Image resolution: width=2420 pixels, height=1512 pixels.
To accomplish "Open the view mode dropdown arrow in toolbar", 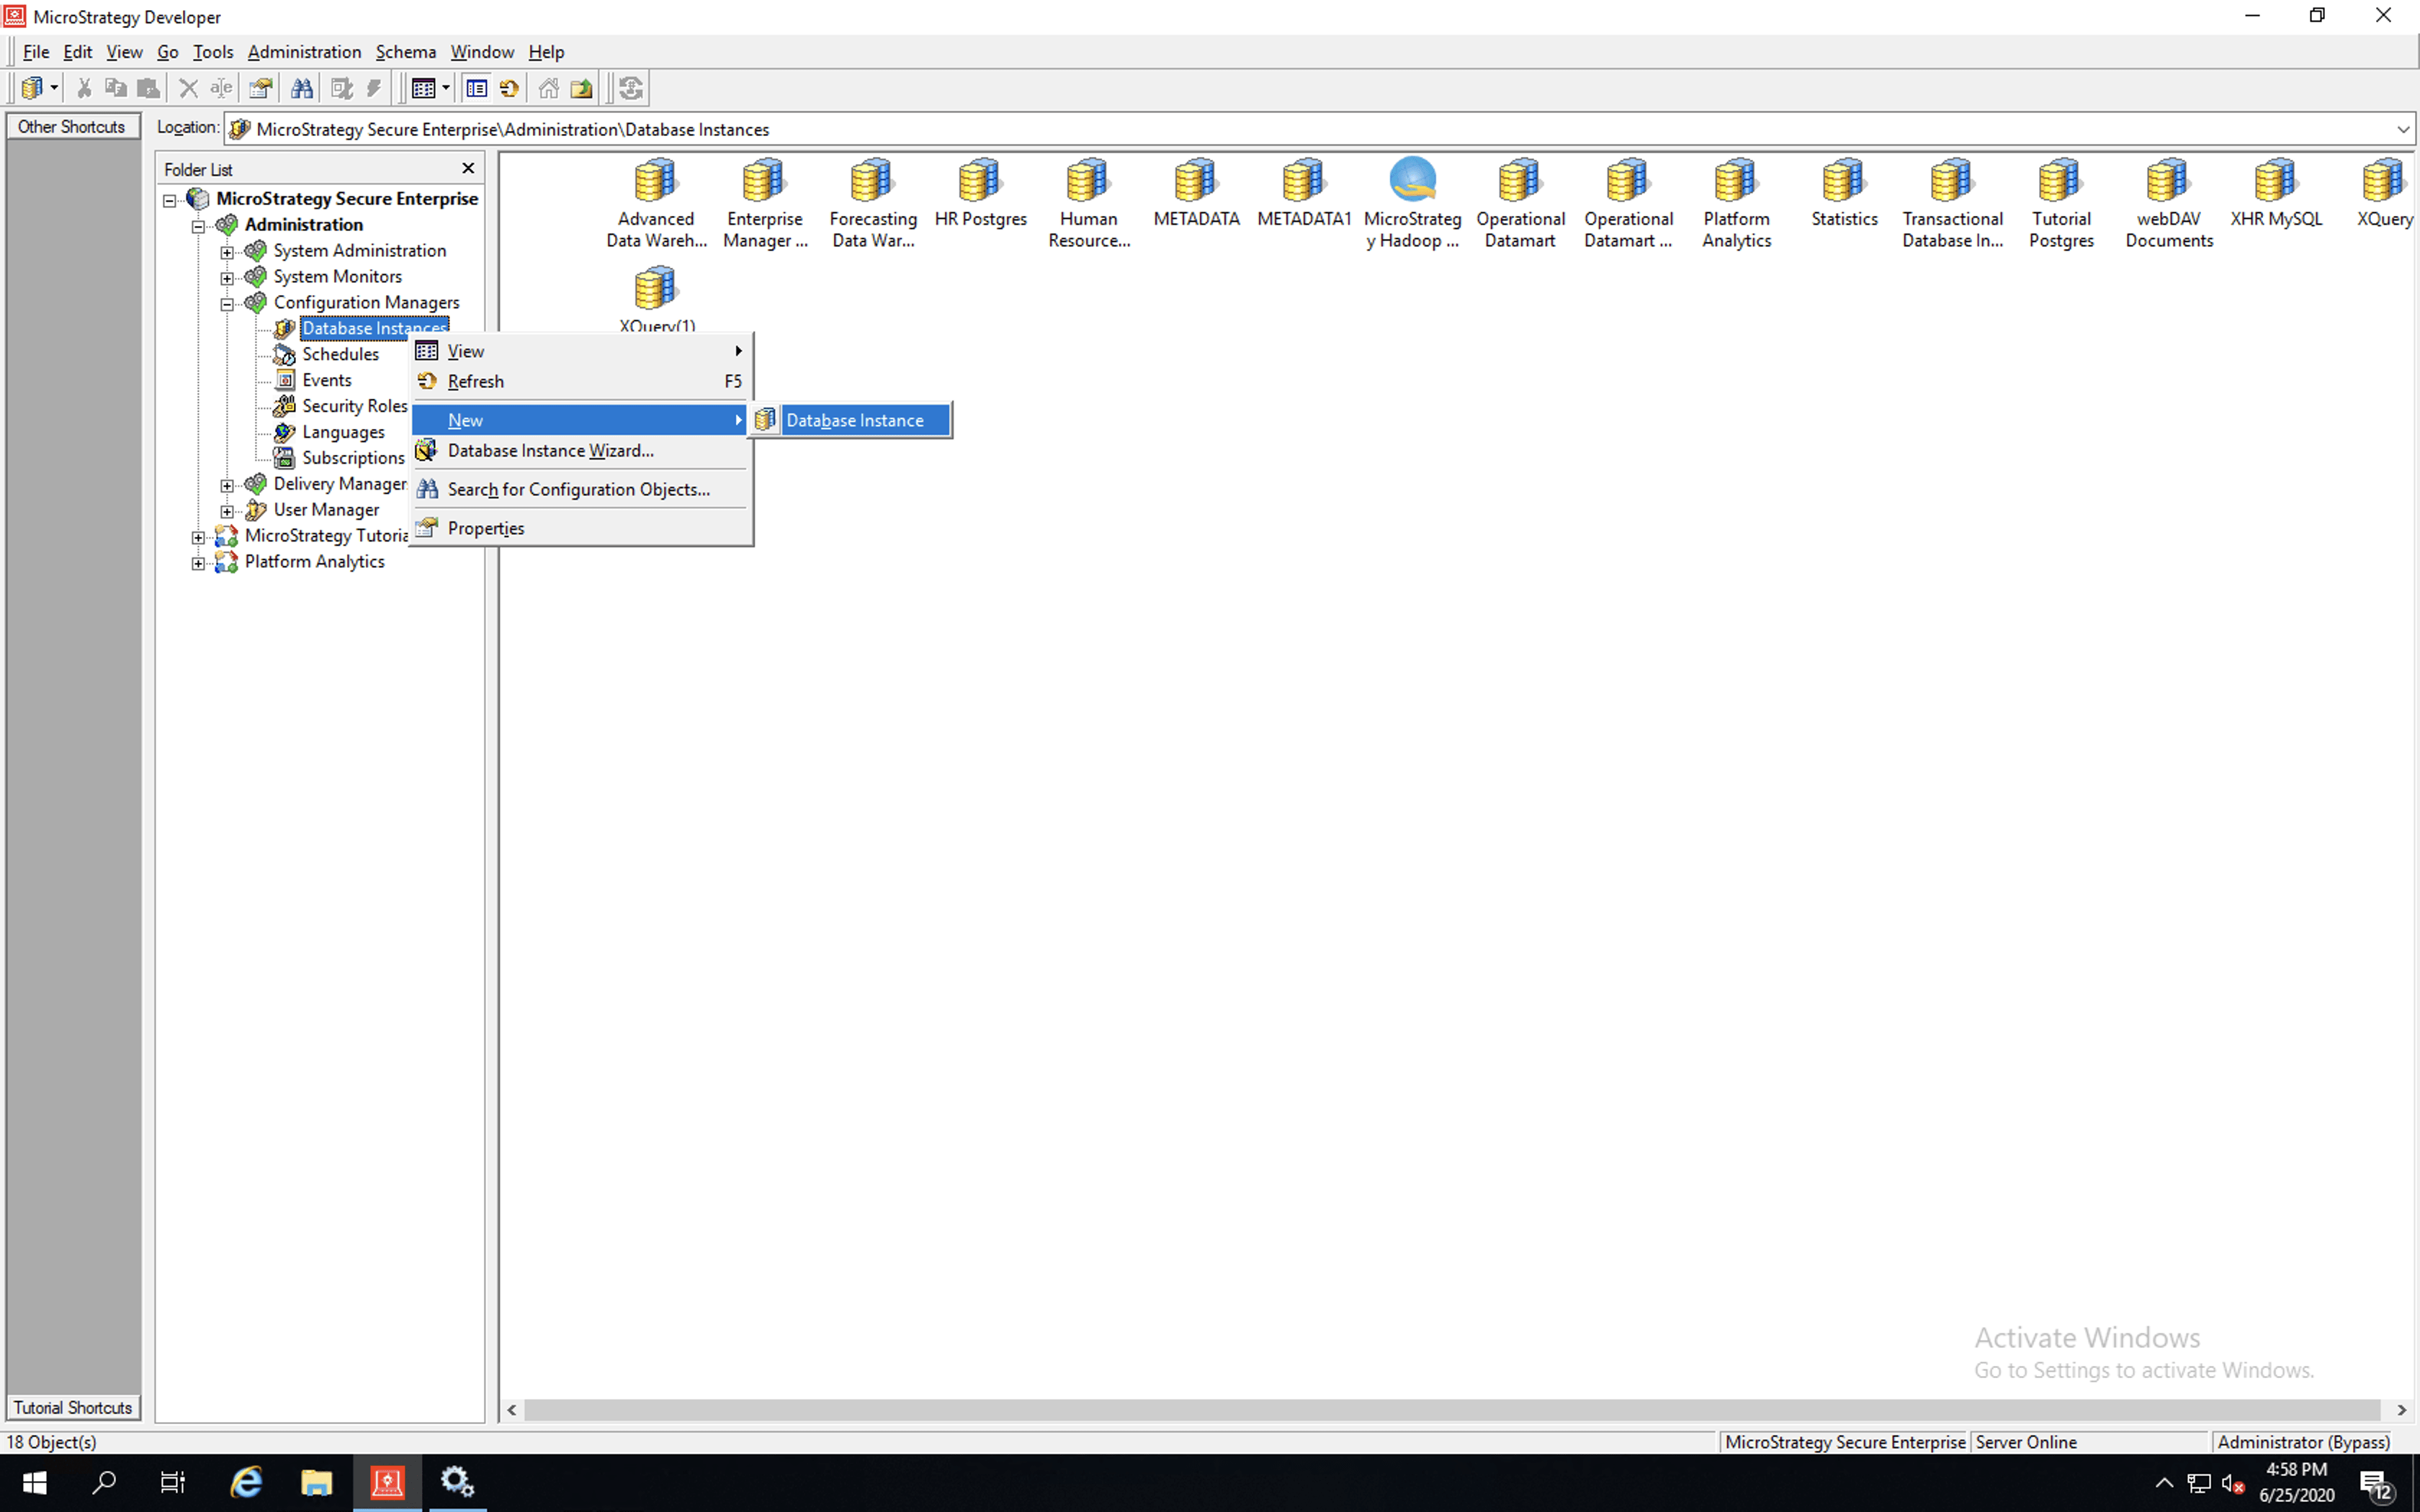I will click(x=446, y=89).
